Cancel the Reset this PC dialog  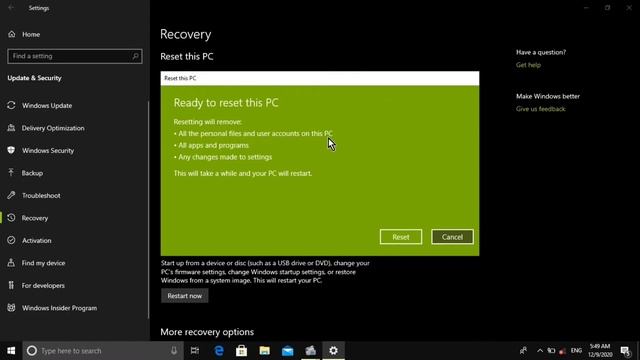point(452,237)
